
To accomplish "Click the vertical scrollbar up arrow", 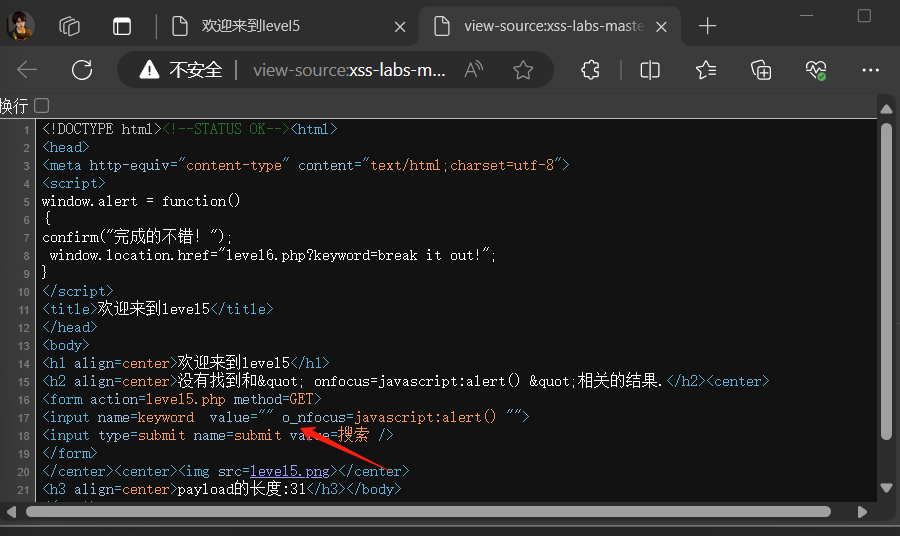I will (886, 109).
